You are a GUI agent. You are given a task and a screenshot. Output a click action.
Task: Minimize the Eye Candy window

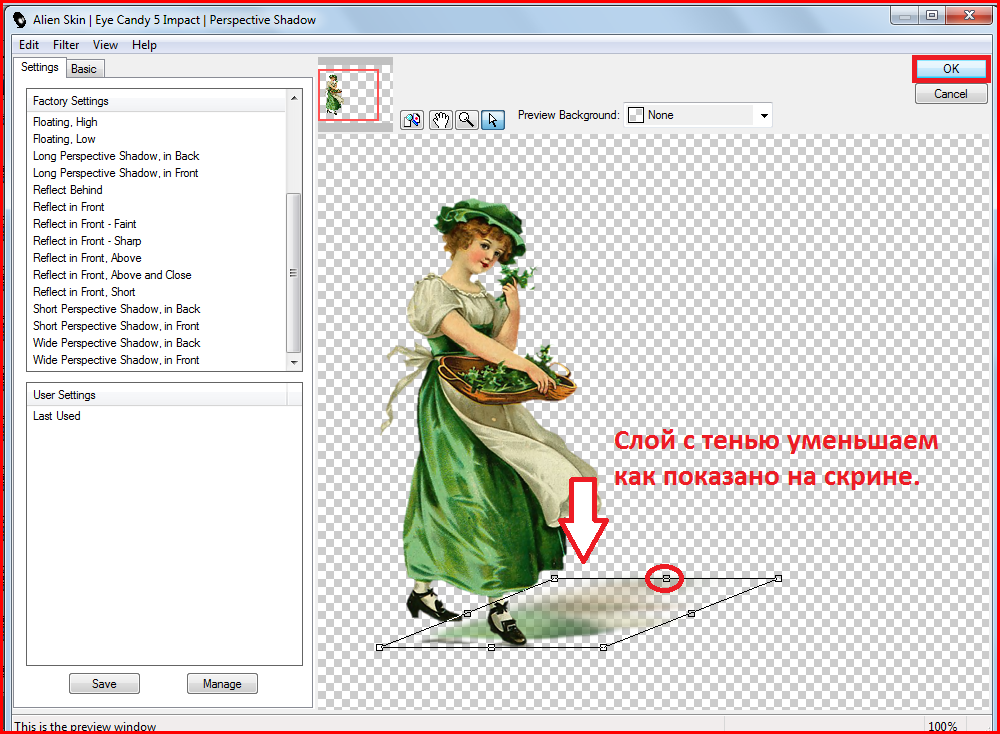(904, 15)
